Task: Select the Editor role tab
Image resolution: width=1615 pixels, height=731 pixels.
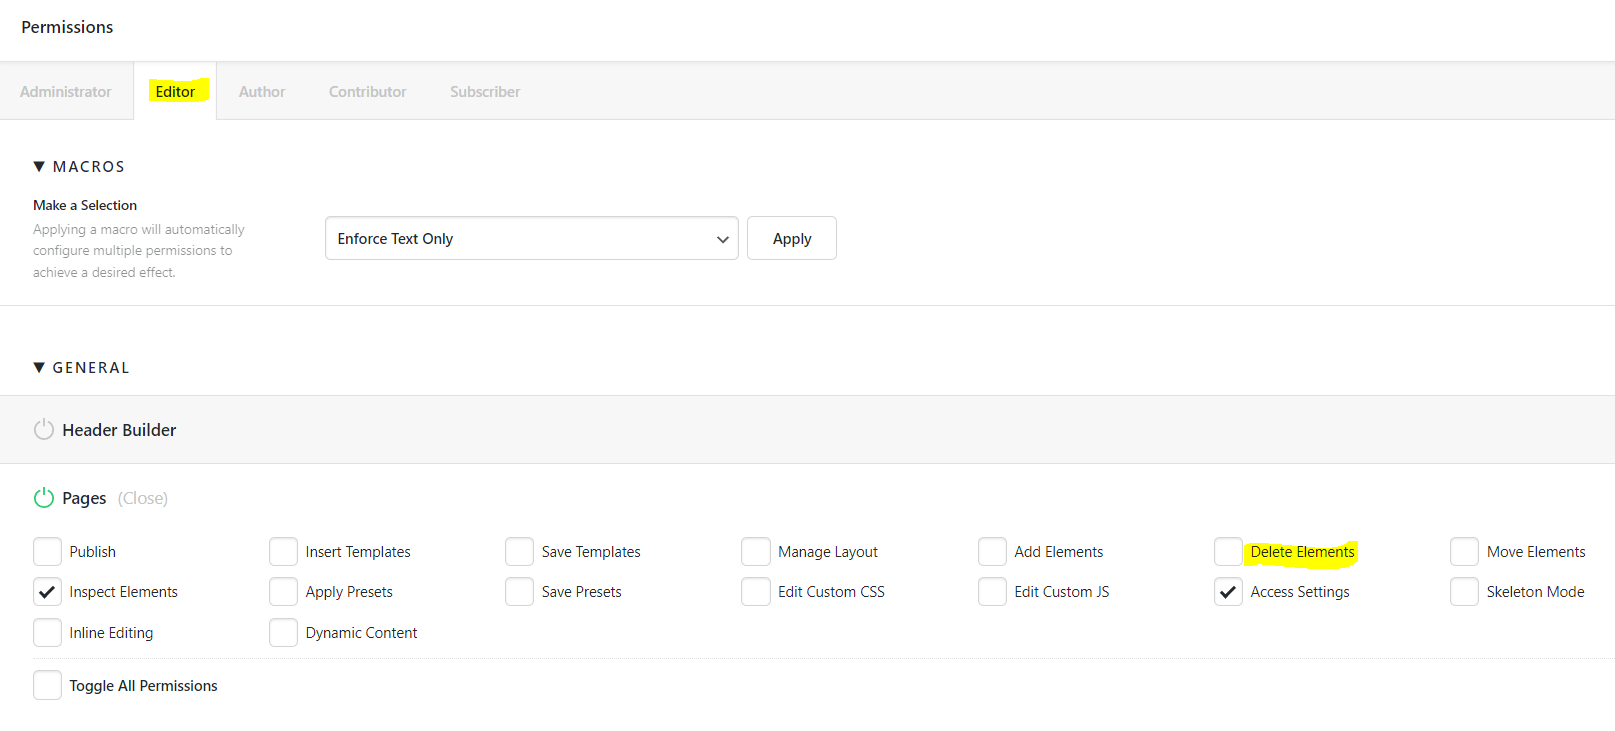Action: point(175,91)
